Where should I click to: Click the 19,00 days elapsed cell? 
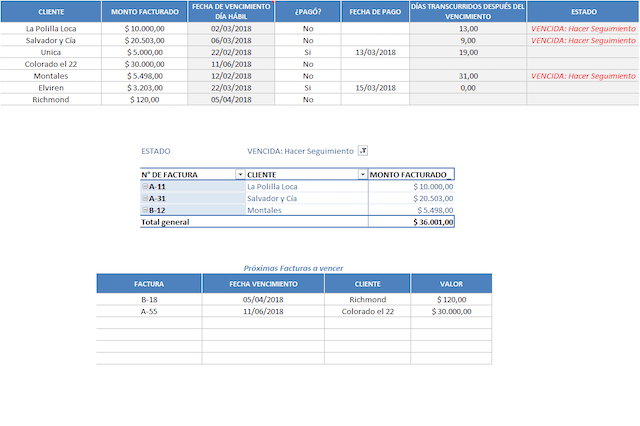[x=468, y=52]
